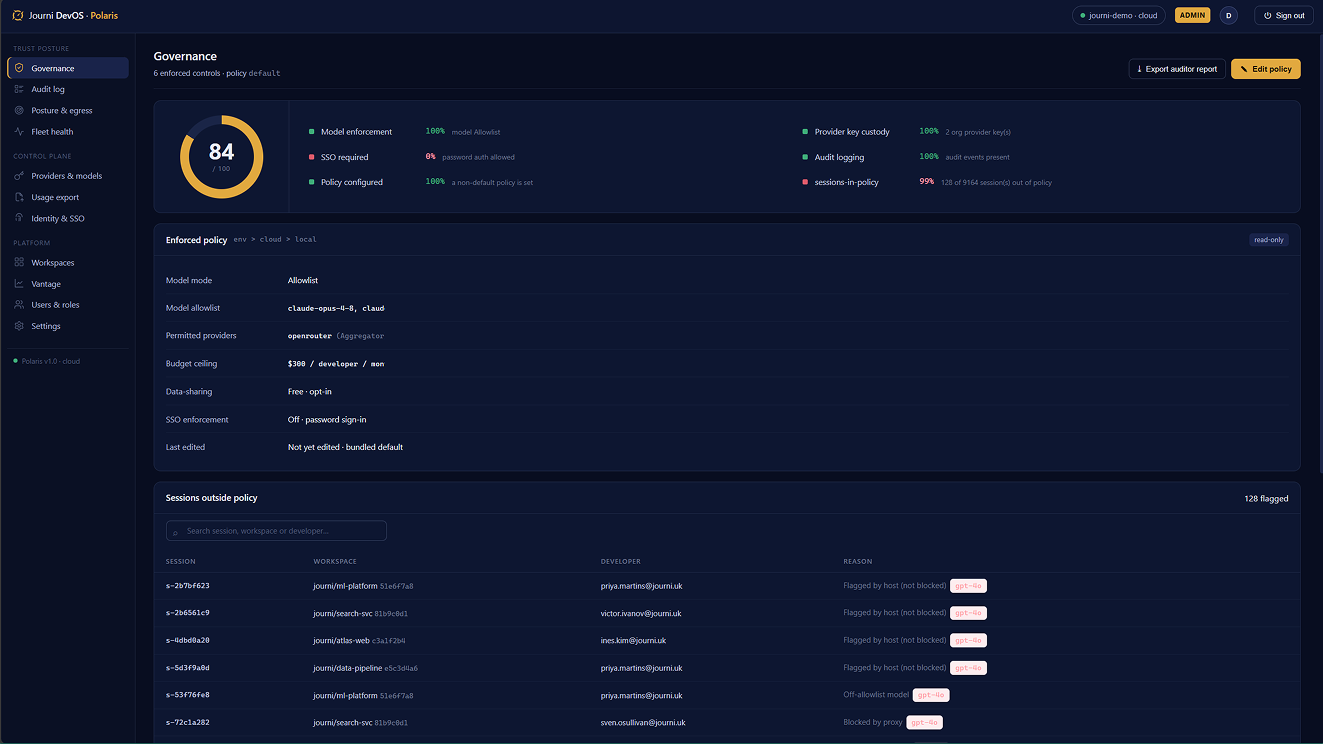The width and height of the screenshot is (1323, 744).
Task: Click the 0% SSO required value
Action: tap(430, 157)
